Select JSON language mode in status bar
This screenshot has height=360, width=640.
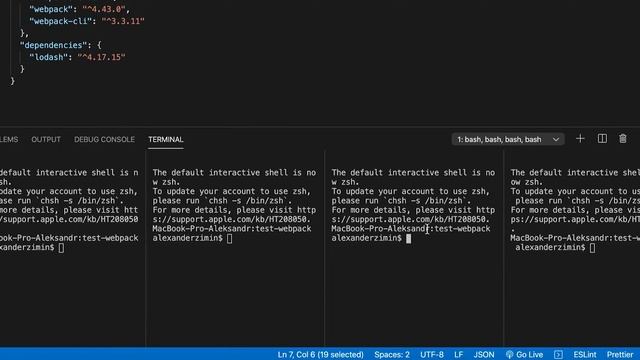pos(484,355)
